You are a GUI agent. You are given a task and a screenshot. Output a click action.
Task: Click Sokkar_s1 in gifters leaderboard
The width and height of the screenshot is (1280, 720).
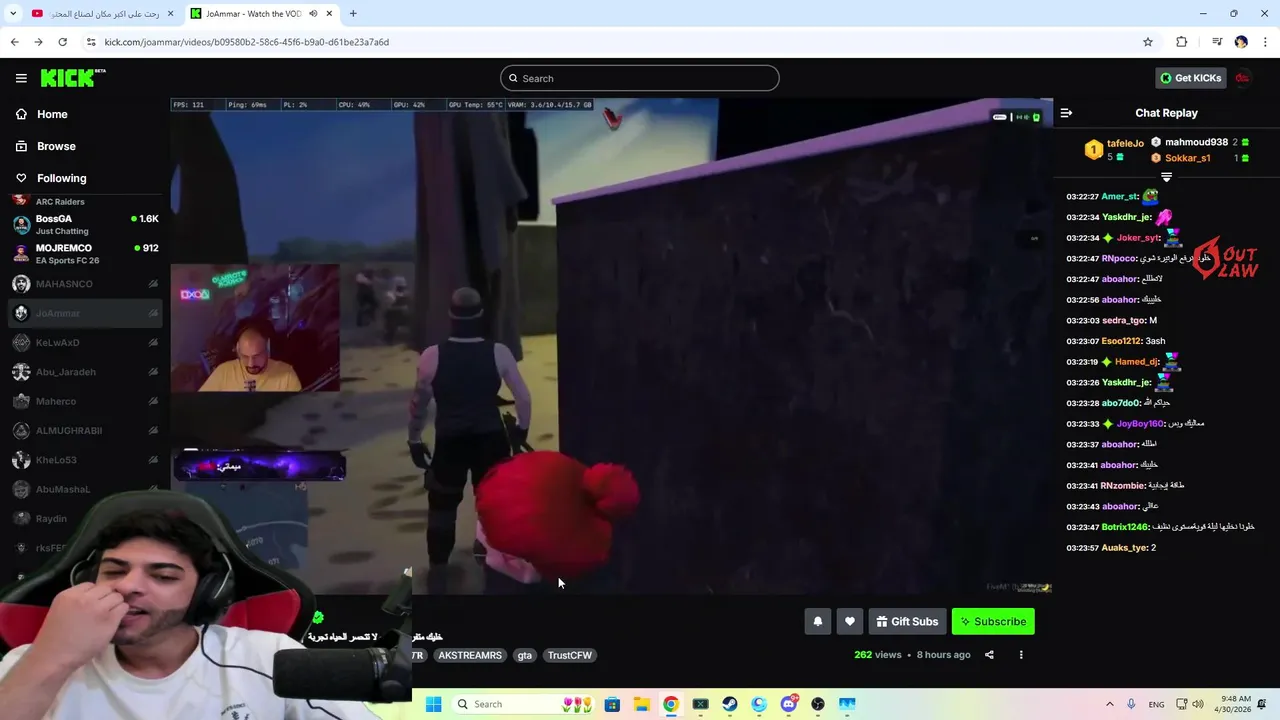(x=1187, y=158)
